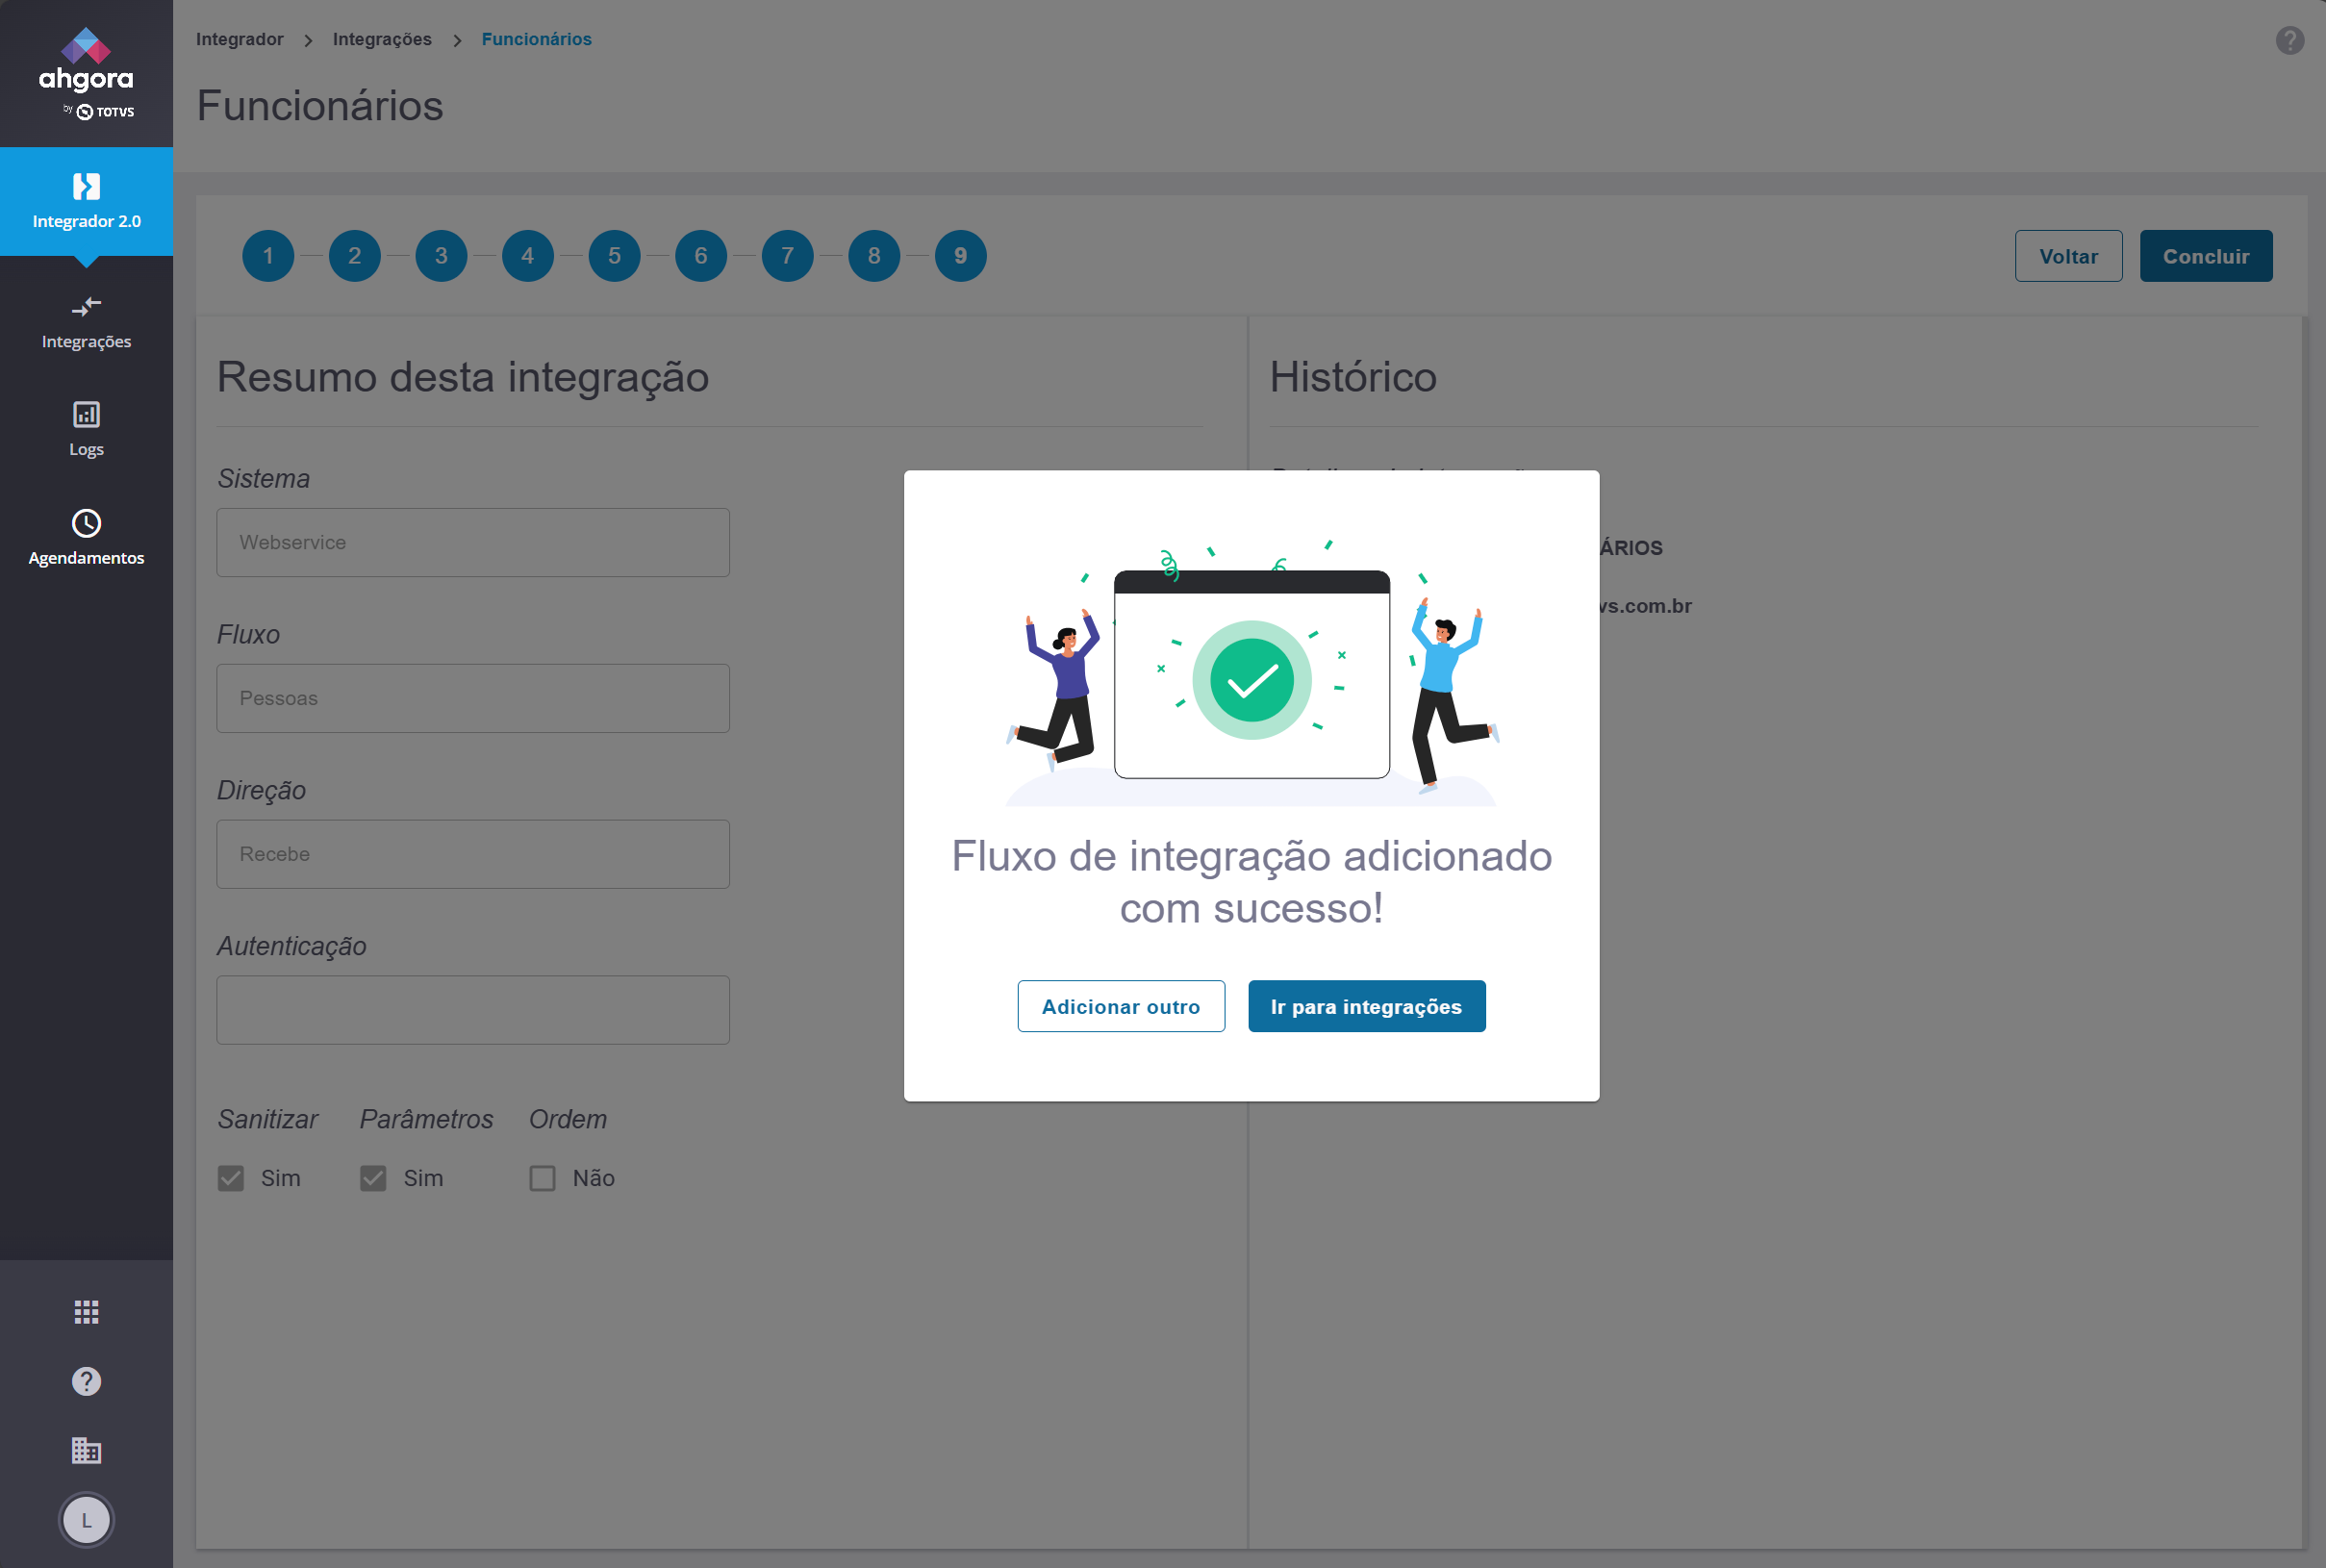The width and height of the screenshot is (2326, 1568).
Task: Go to step 1 in stepper
Action: [268, 256]
